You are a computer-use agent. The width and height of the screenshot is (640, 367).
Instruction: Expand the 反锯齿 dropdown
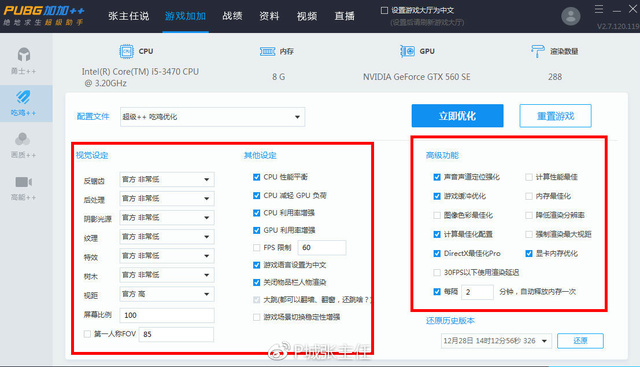tap(167, 179)
